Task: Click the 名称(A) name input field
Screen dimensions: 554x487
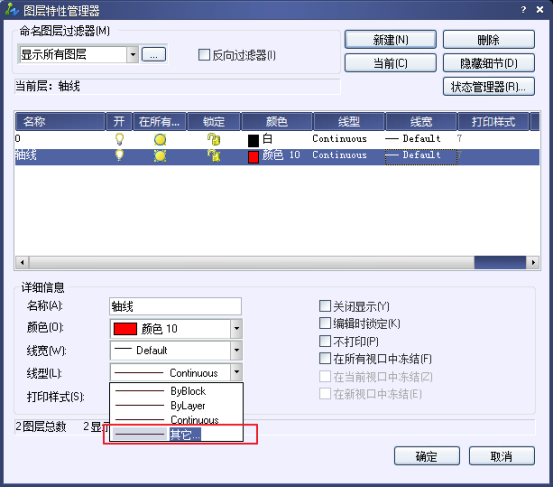Action: click(175, 306)
